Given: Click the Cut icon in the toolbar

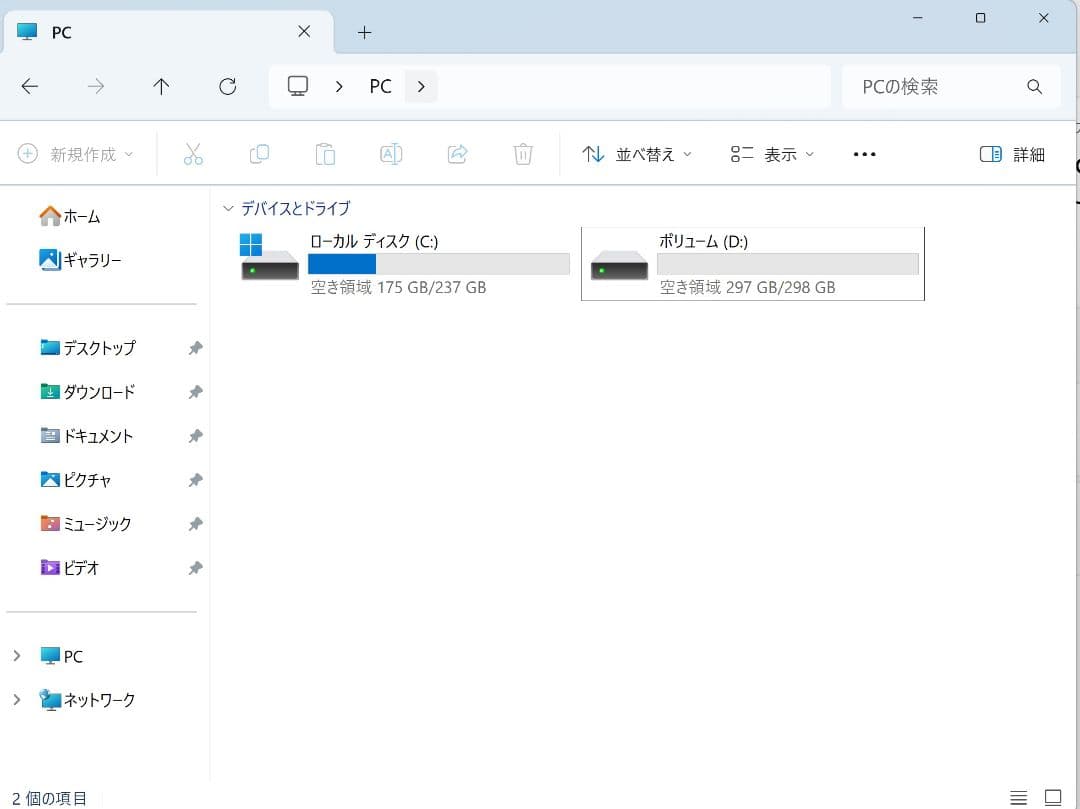Looking at the screenshot, I should [193, 153].
